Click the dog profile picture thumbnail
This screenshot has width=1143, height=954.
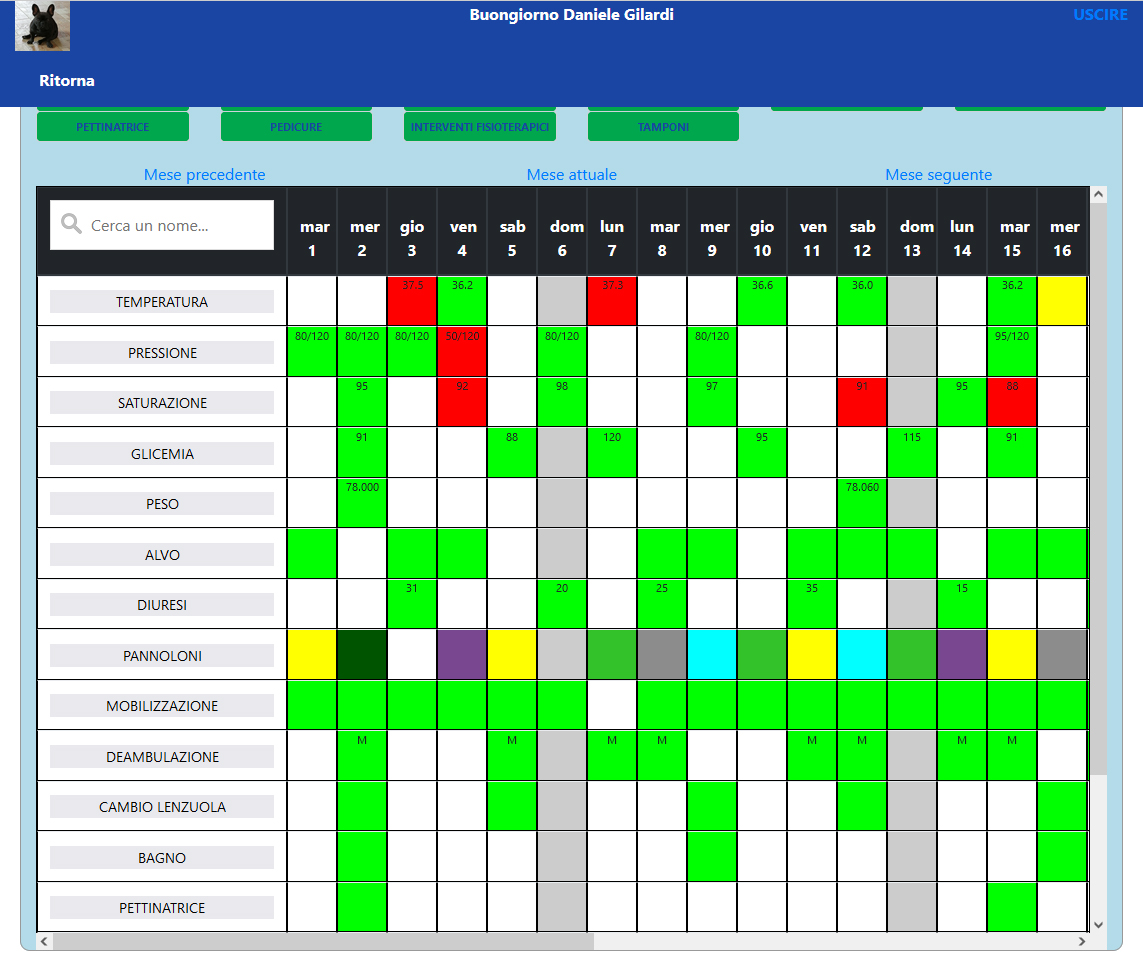point(42,27)
